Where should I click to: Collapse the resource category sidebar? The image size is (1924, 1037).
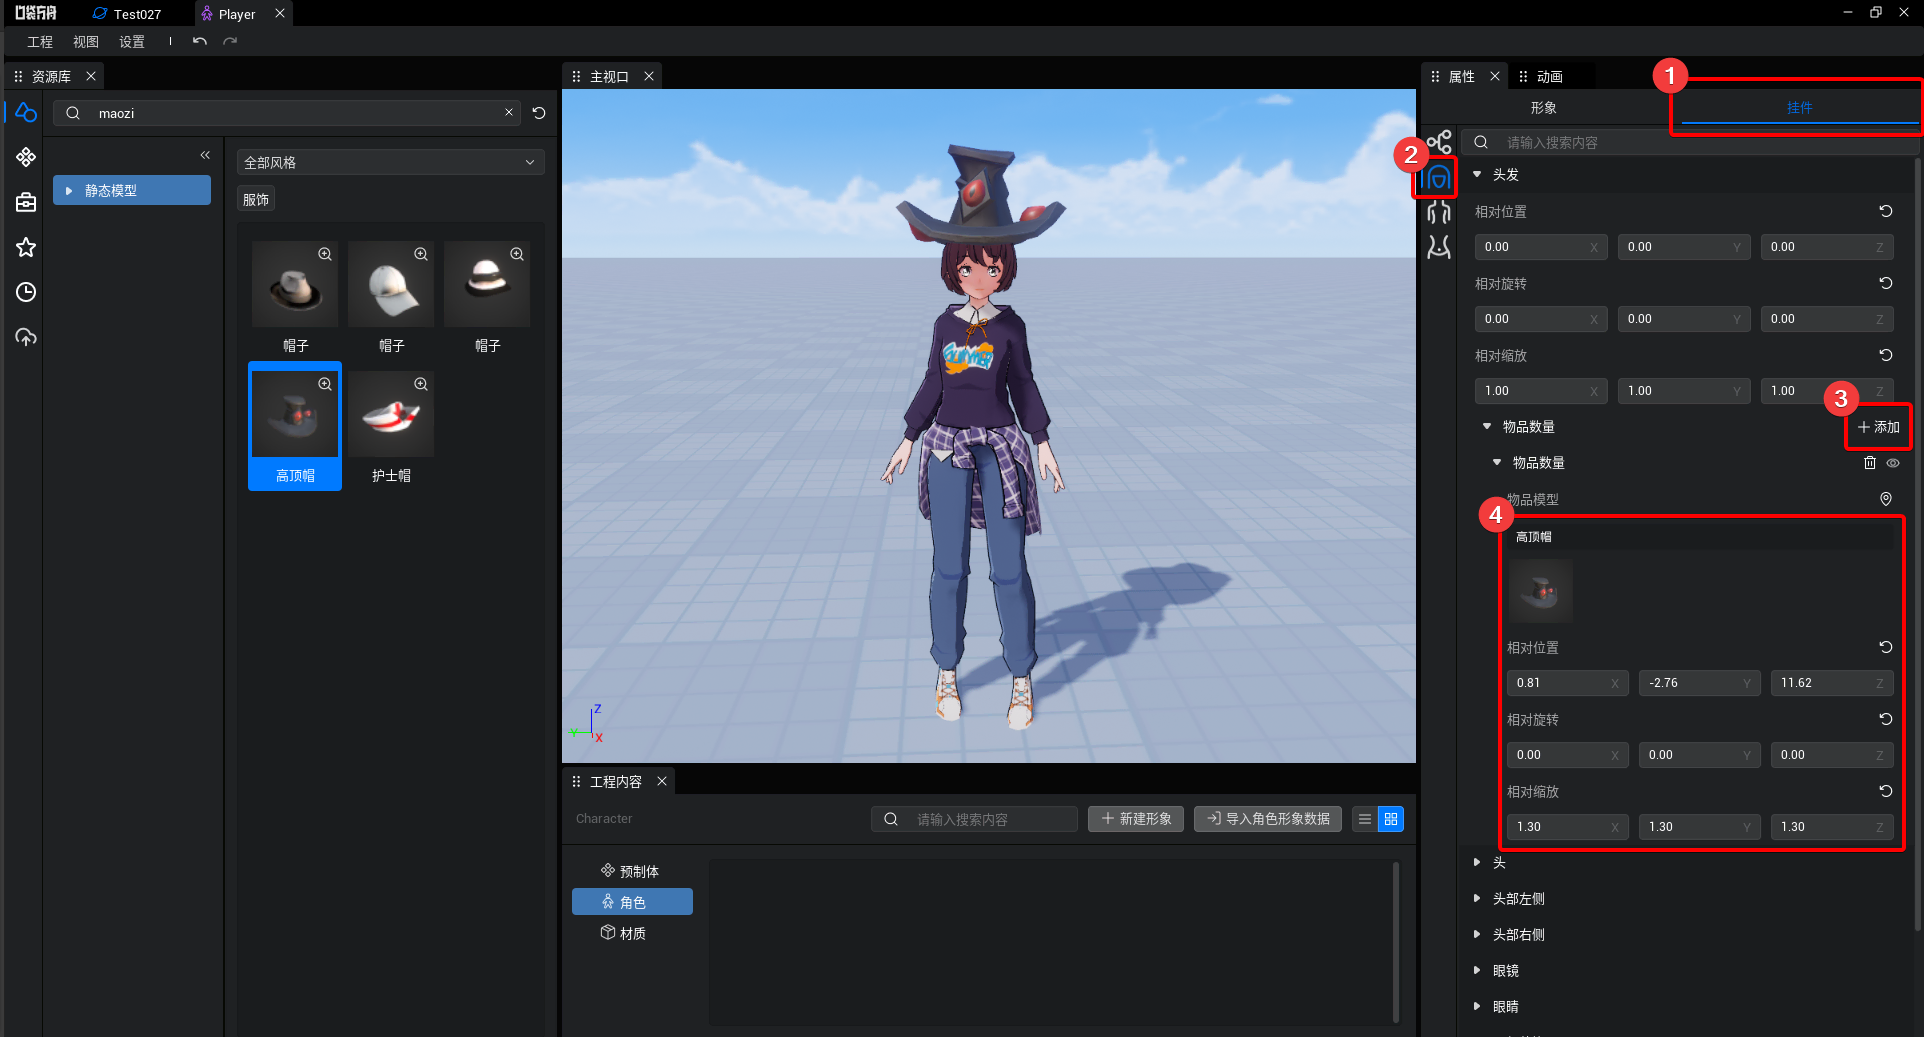tap(205, 155)
